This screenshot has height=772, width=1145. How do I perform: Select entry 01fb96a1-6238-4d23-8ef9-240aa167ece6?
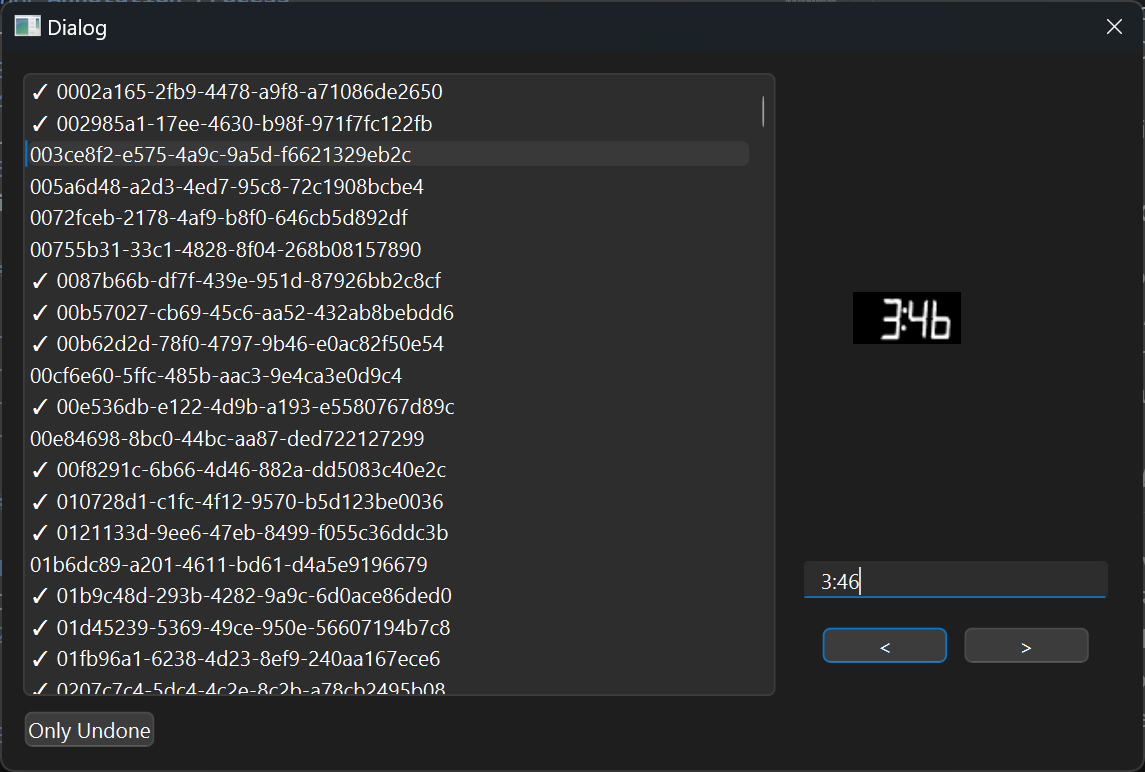coord(388,659)
